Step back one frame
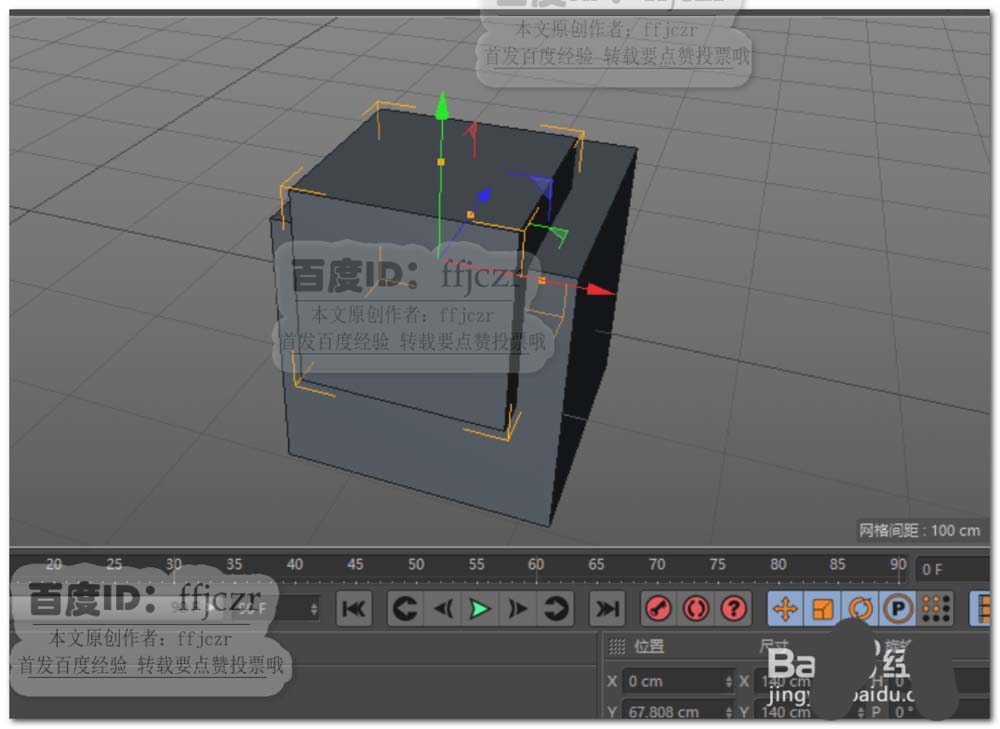 (443, 609)
